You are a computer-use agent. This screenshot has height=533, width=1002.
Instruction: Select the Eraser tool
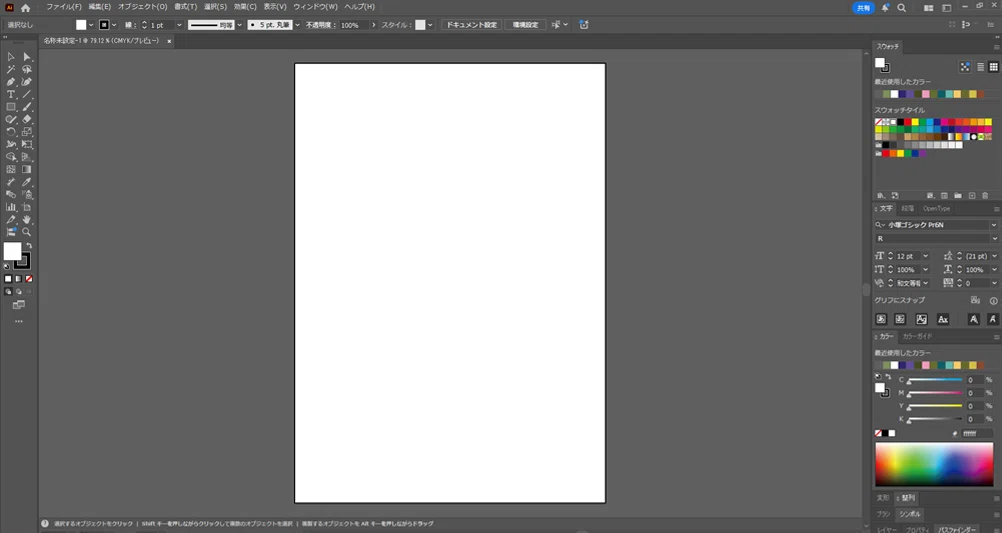click(x=27, y=120)
